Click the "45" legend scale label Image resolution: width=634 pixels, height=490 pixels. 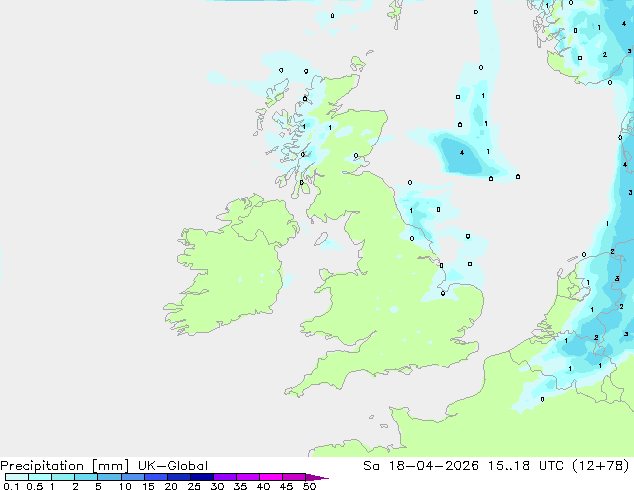tap(286, 486)
